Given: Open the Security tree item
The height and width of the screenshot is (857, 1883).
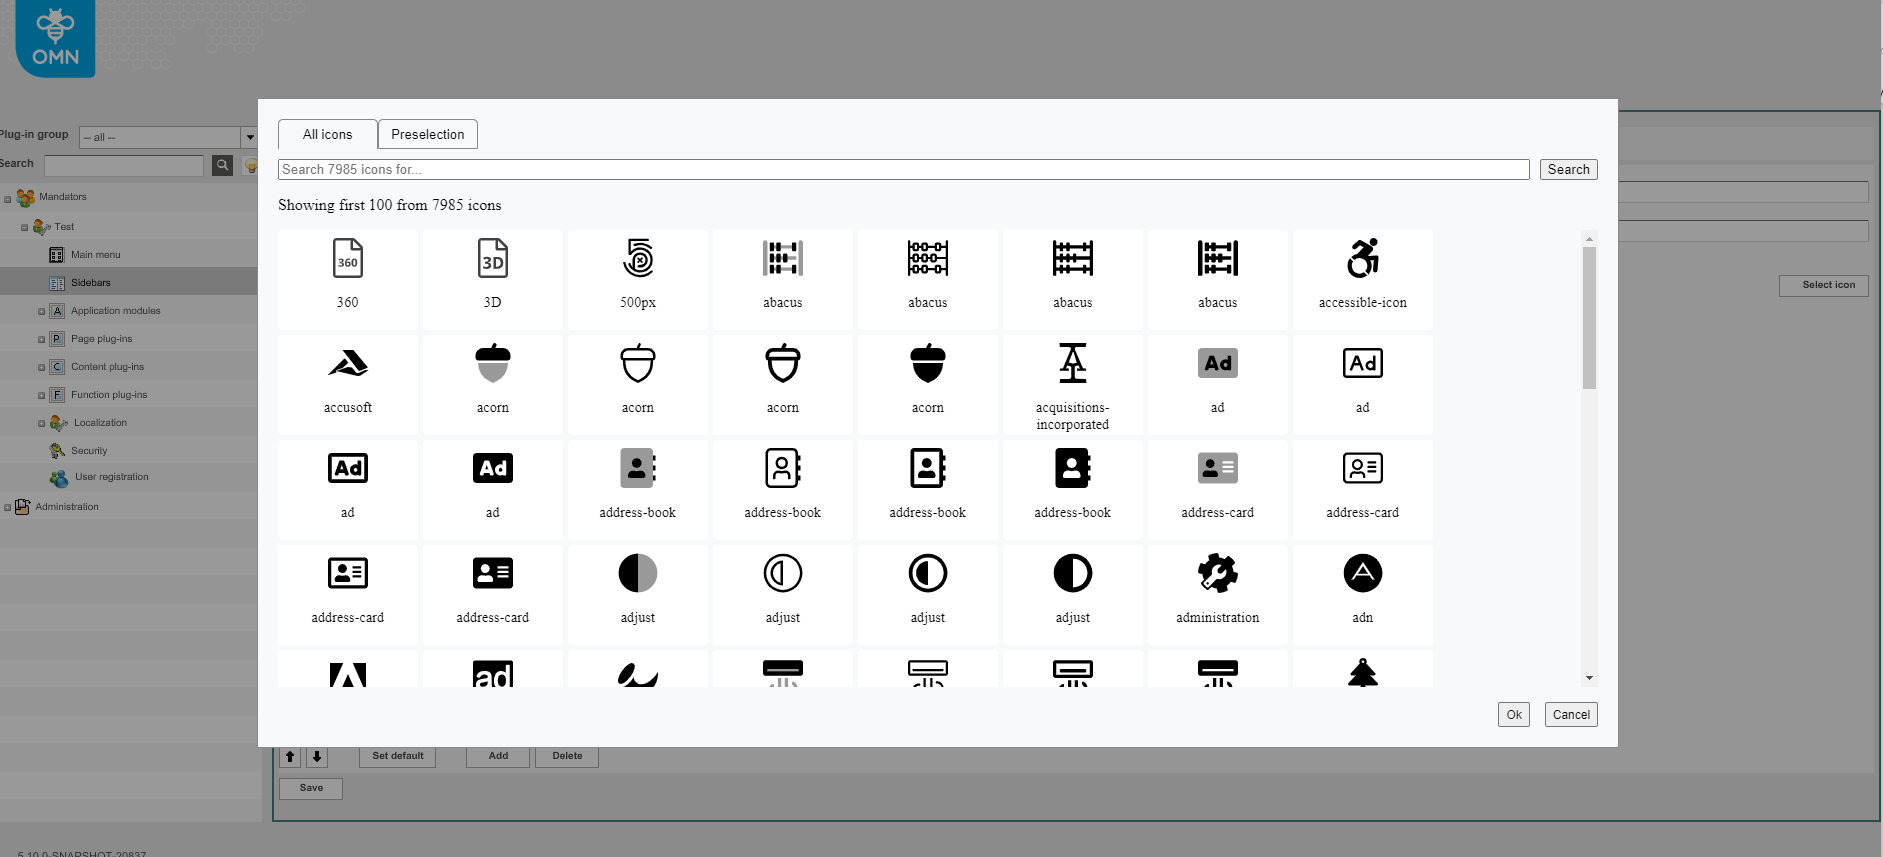Looking at the screenshot, I should point(89,451).
